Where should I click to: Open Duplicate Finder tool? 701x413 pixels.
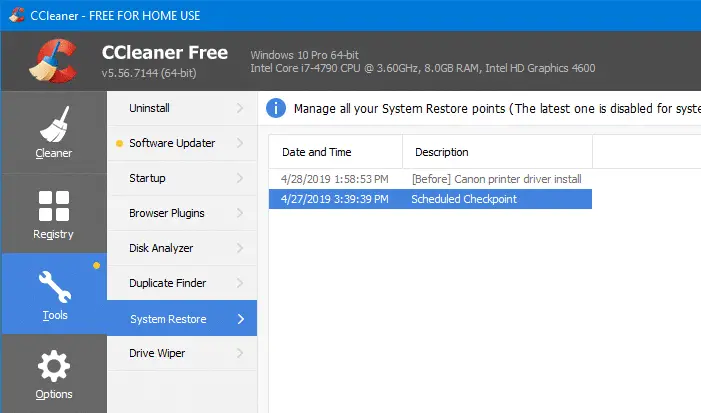(182, 283)
